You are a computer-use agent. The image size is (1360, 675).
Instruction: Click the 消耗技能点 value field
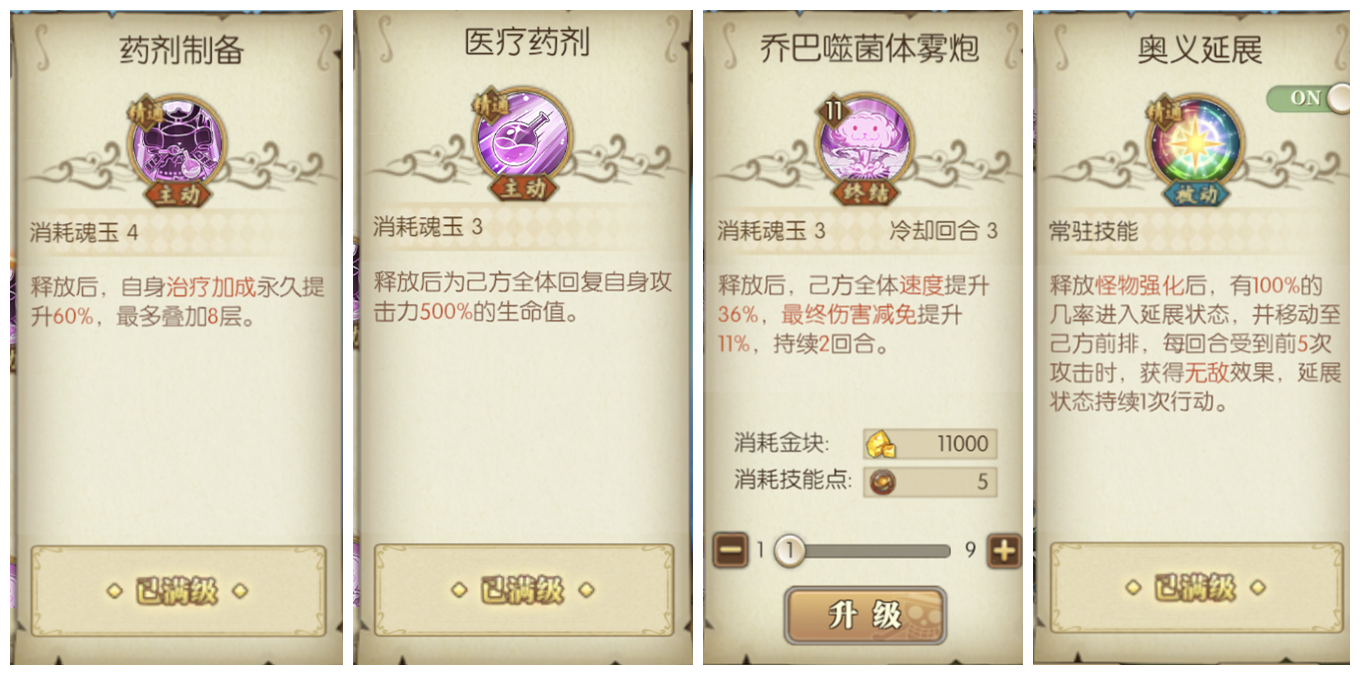[x=930, y=482]
